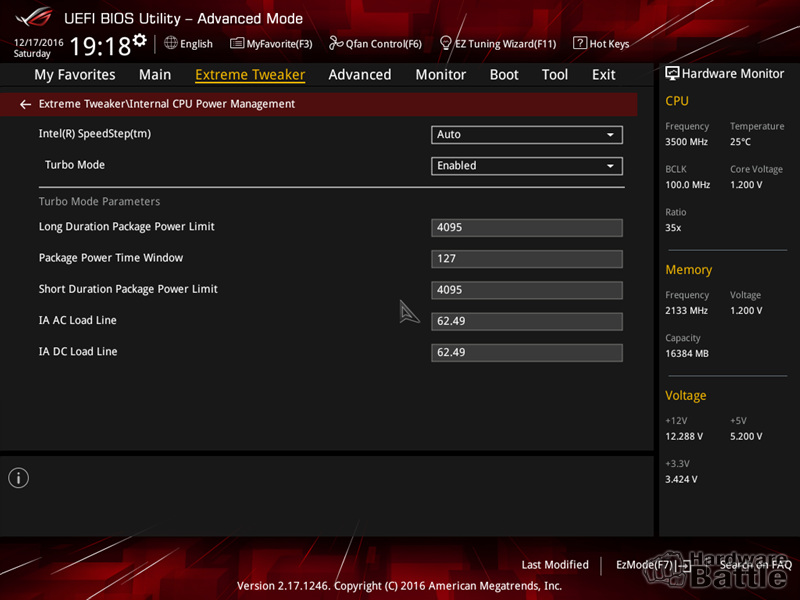Open the Monitor tab
Image resolution: width=800 pixels, height=600 pixels.
point(441,75)
